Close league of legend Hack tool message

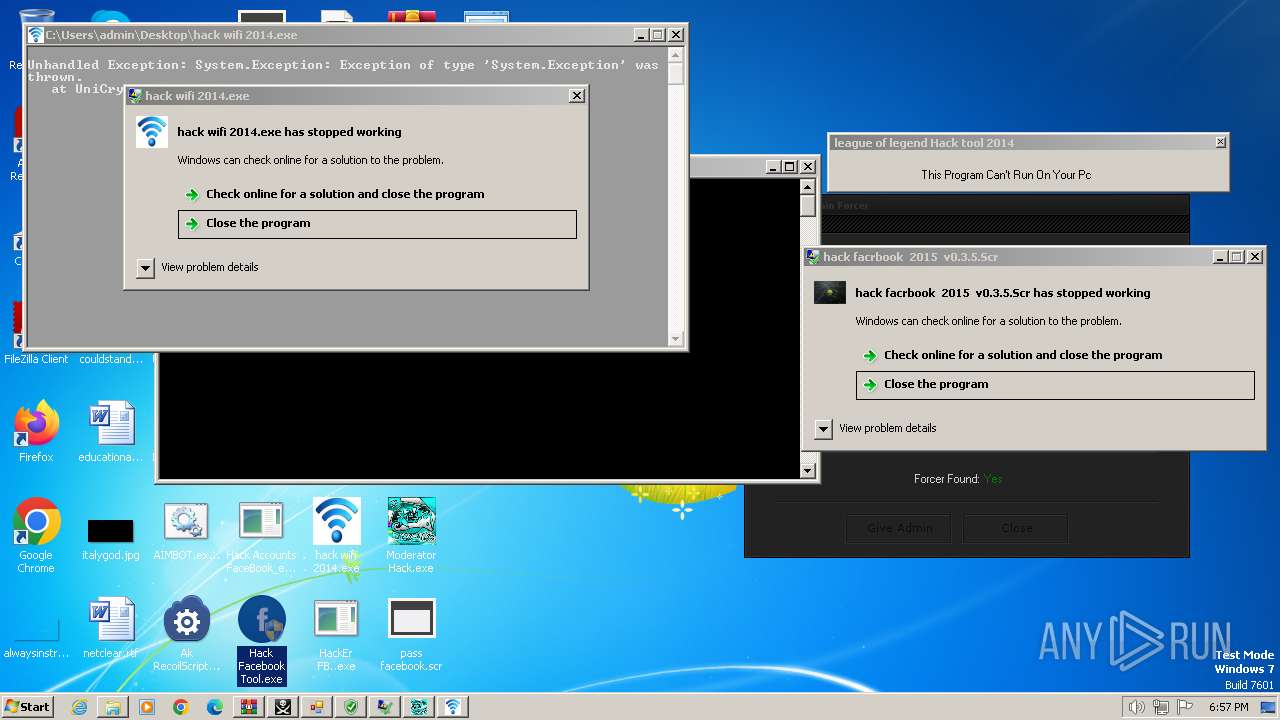coord(1220,143)
